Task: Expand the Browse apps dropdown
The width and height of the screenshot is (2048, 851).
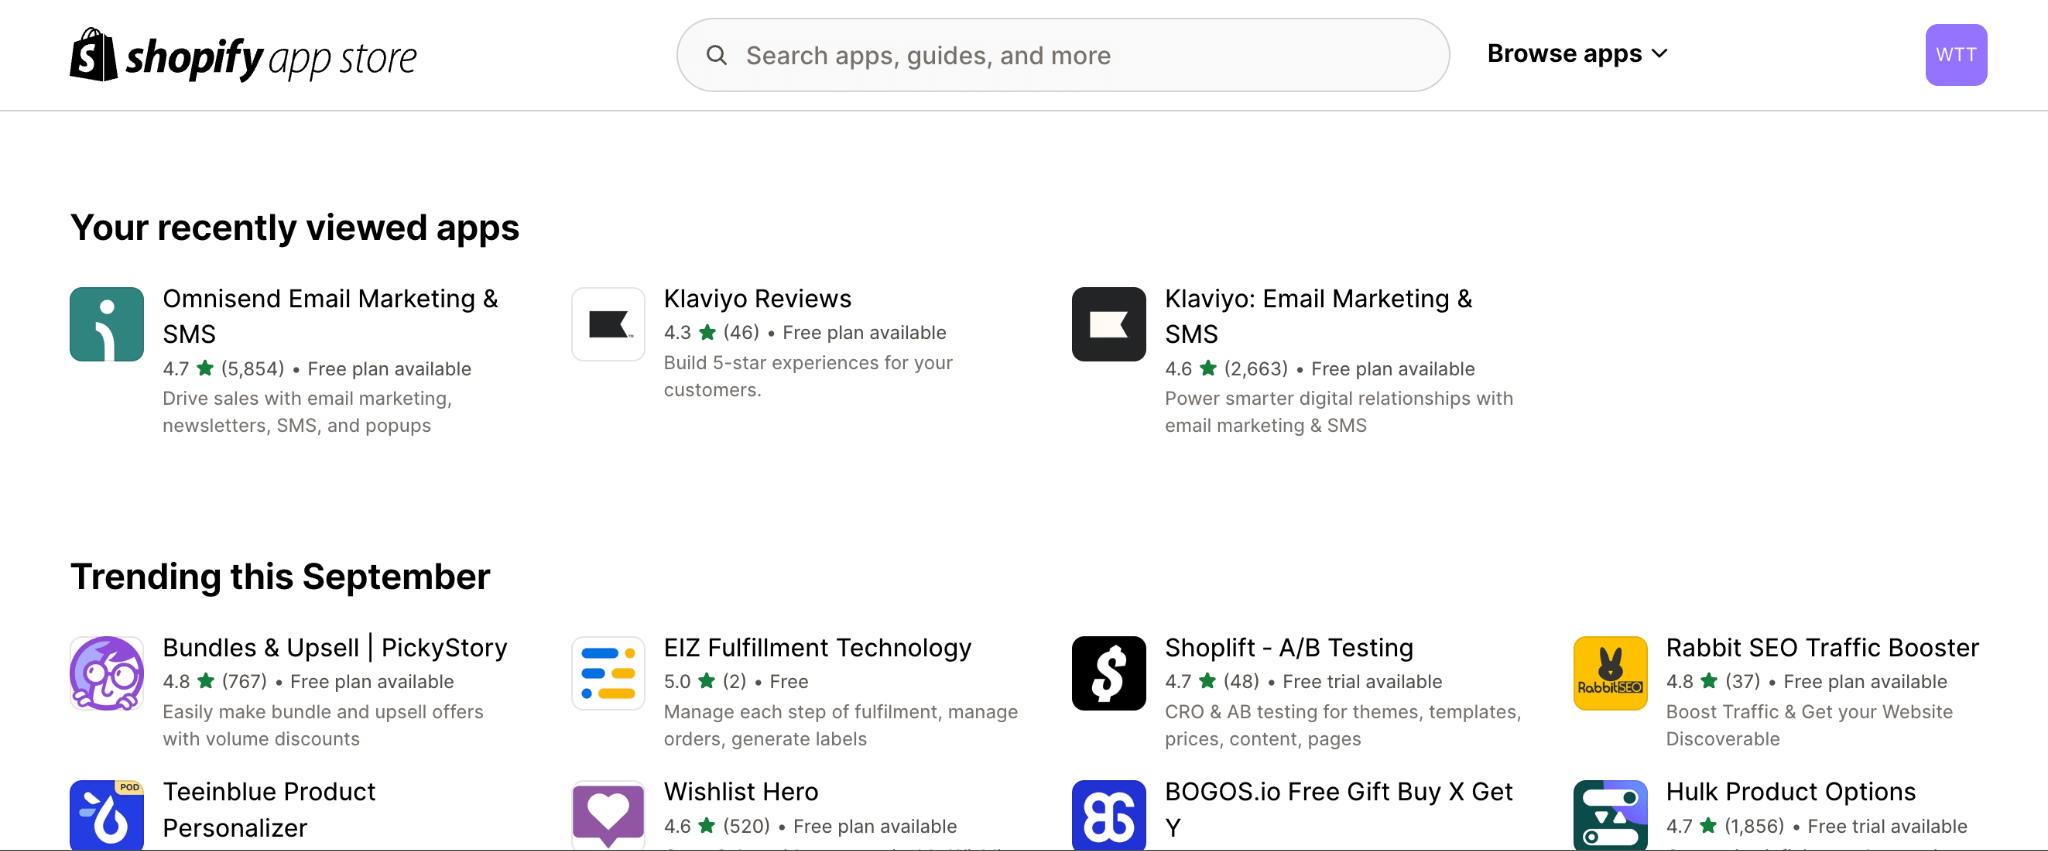Action: 1577,54
